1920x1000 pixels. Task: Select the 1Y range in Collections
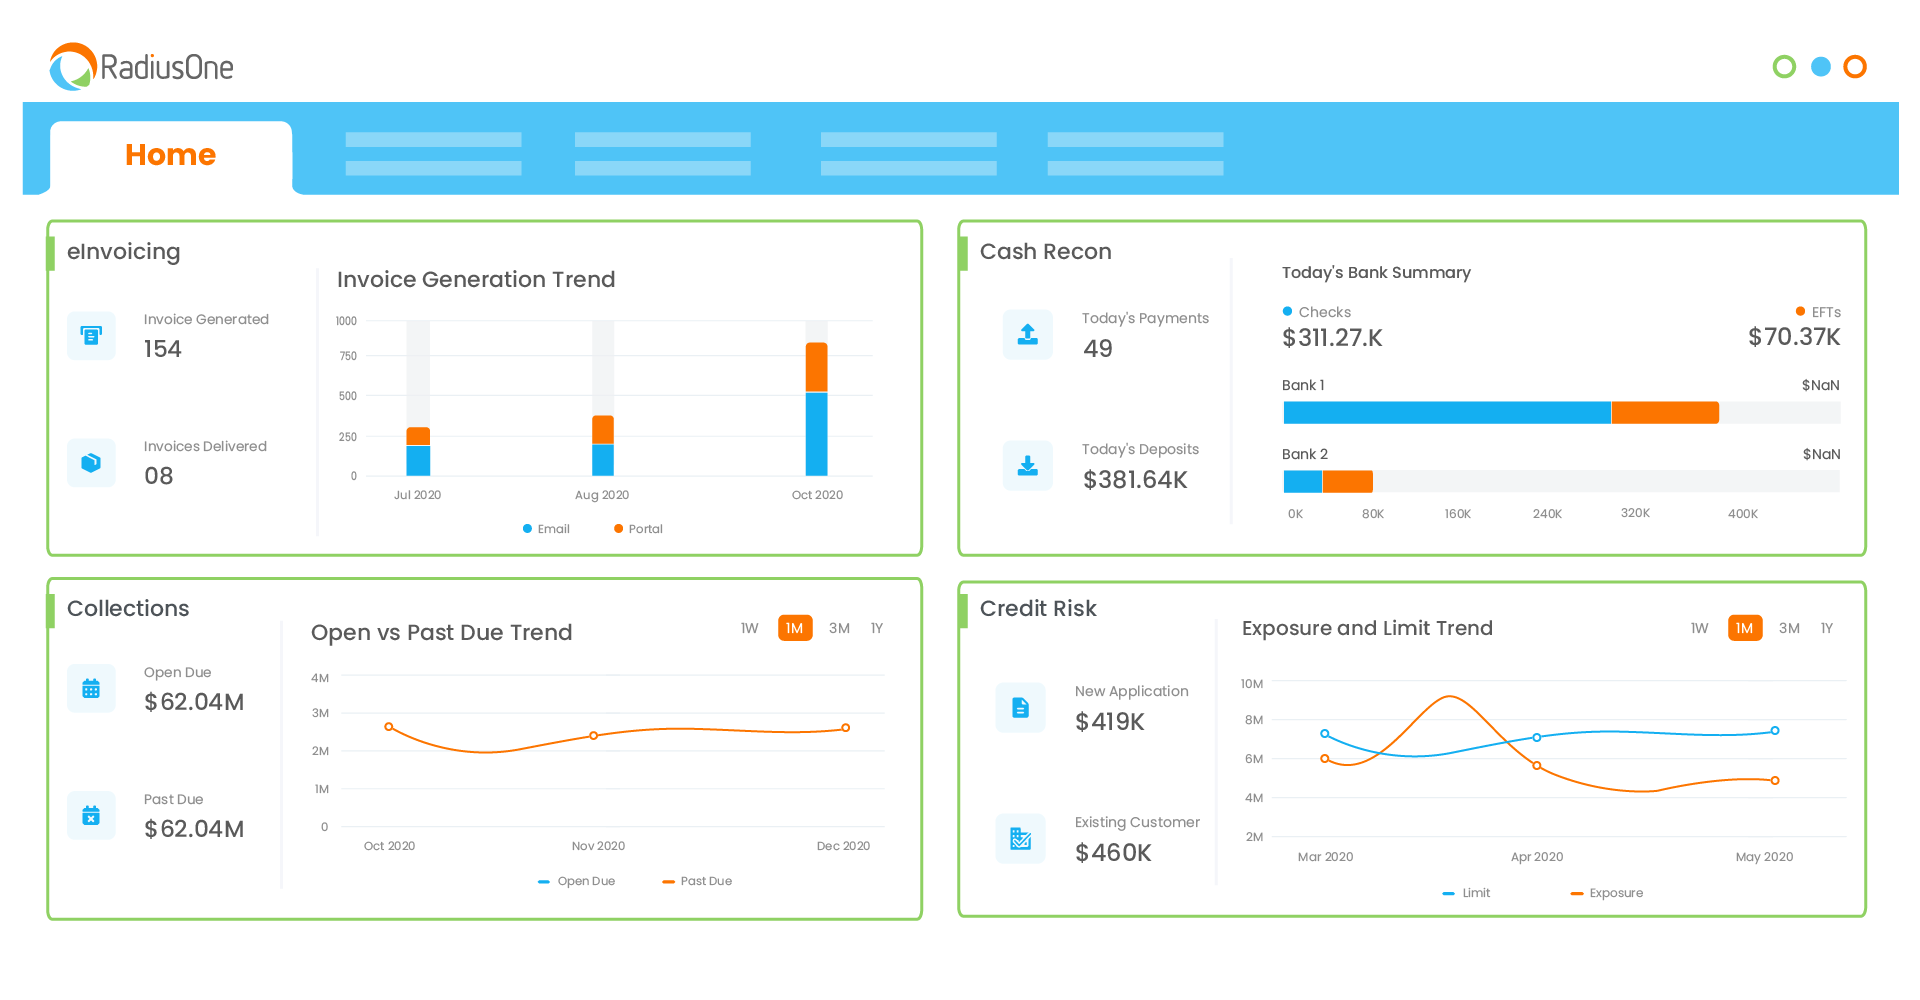point(877,627)
